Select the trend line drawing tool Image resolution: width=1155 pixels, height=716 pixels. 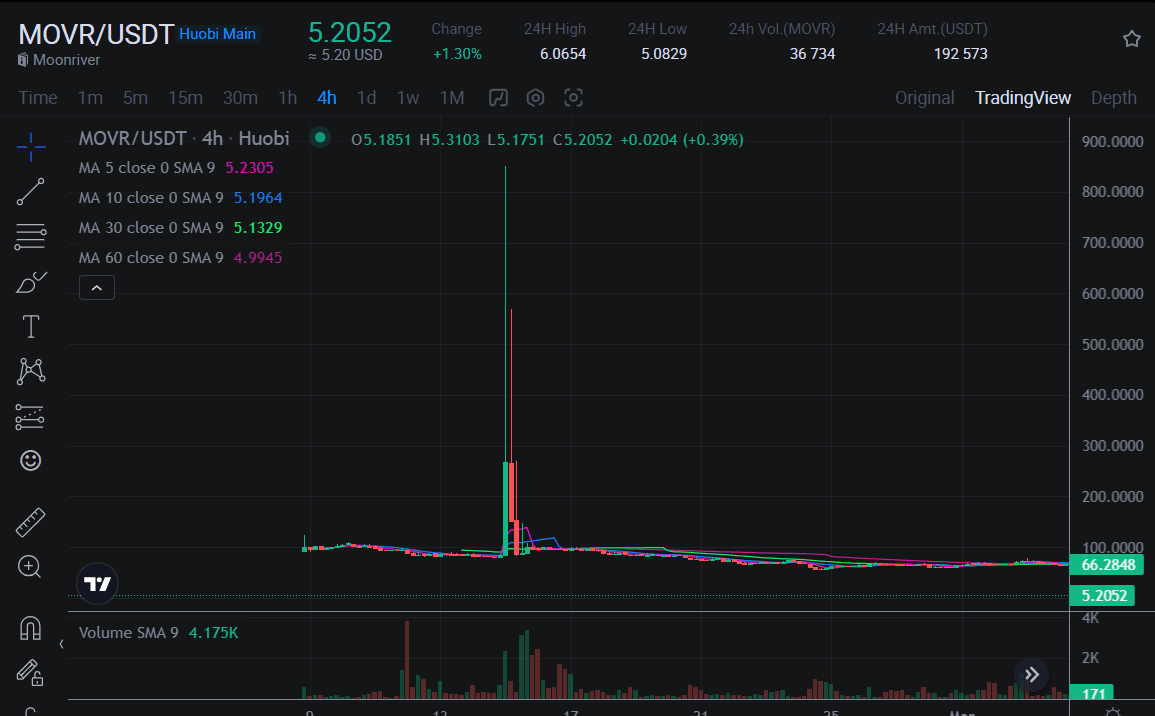click(30, 191)
